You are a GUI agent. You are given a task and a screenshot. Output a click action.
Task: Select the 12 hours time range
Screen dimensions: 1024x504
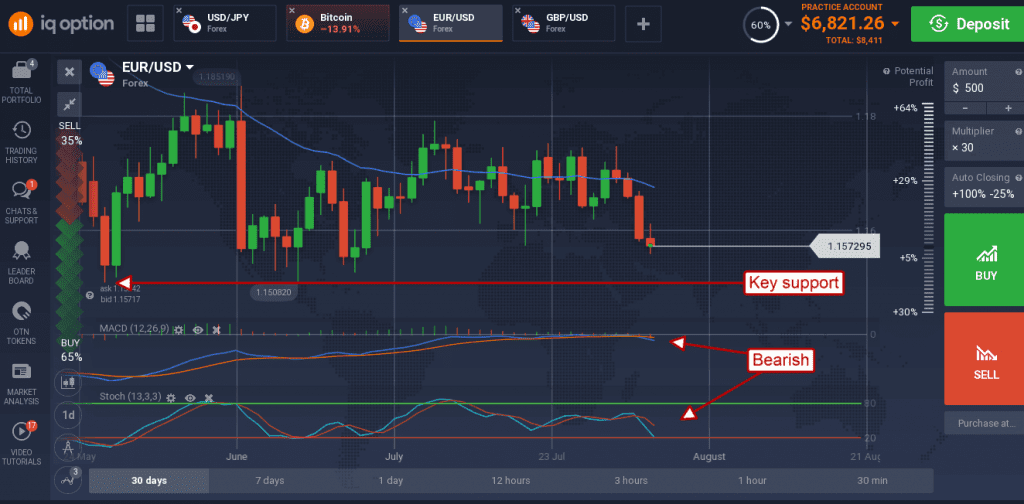(511, 480)
